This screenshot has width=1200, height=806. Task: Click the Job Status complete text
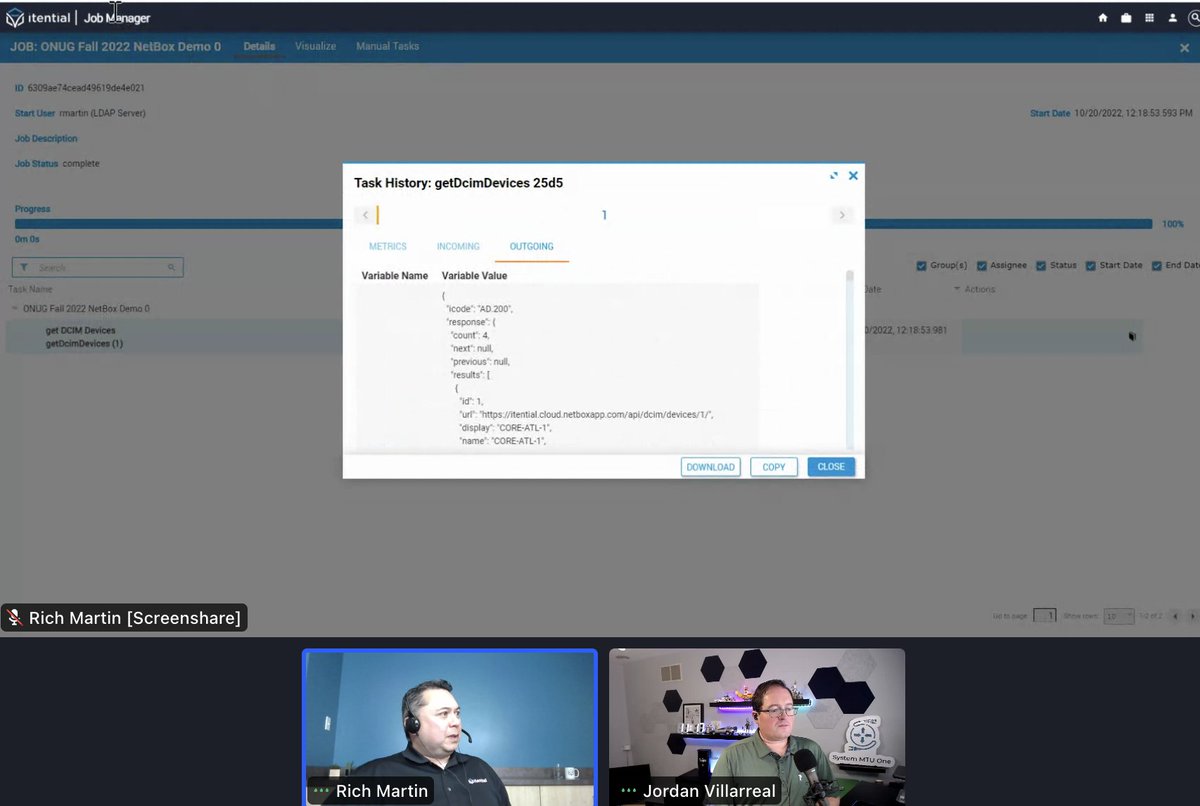(81, 163)
